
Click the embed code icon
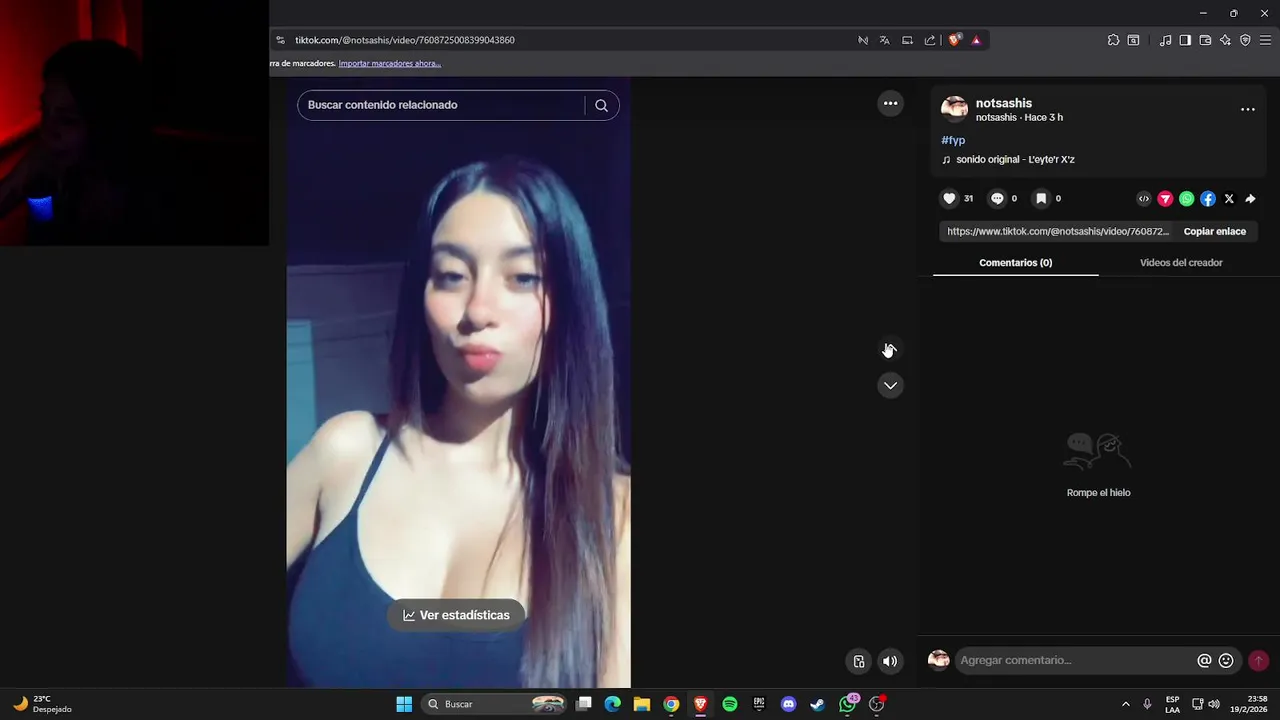pyautogui.click(x=1144, y=199)
